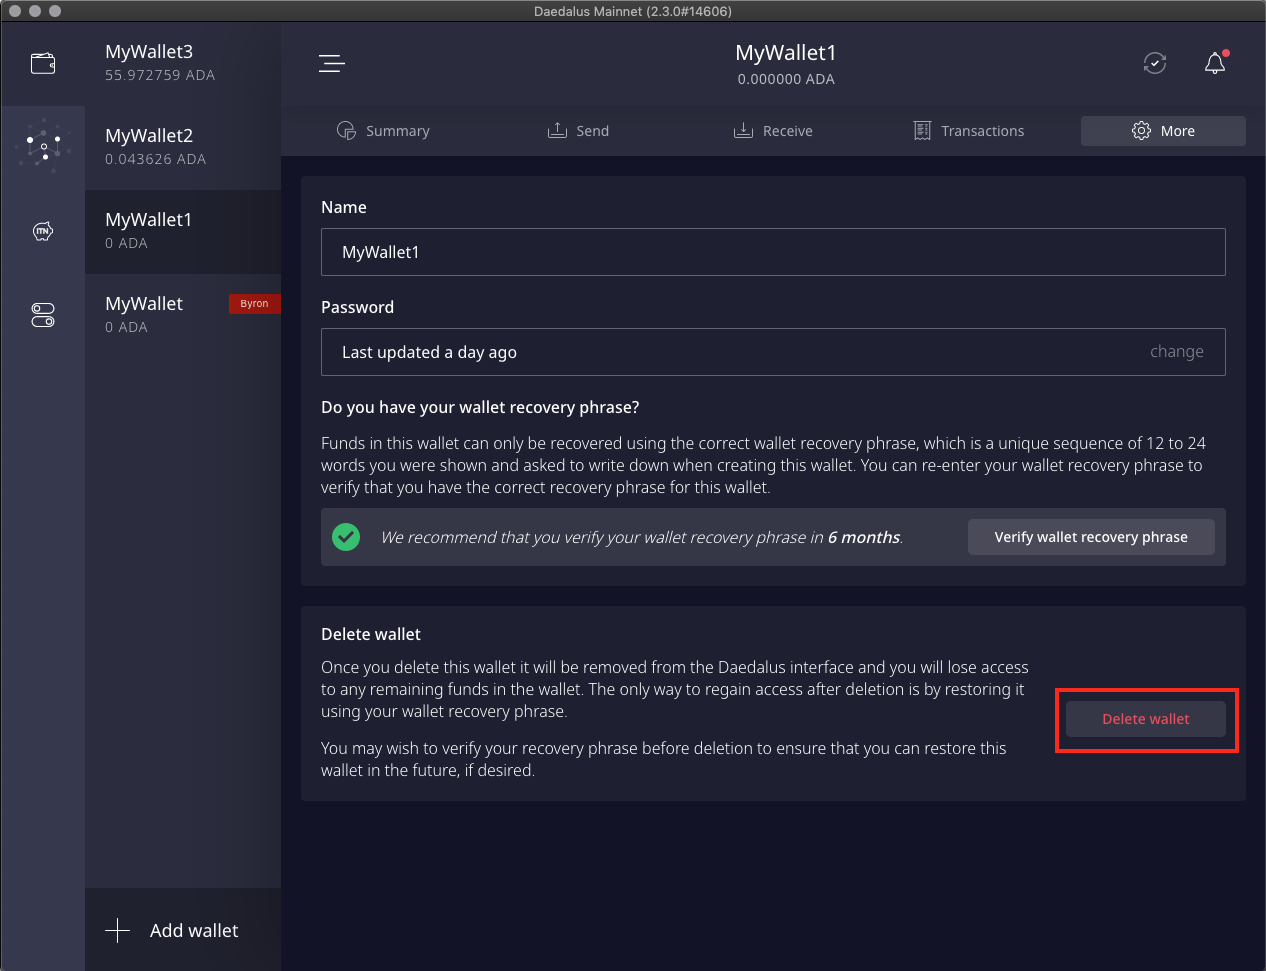Select MyWallet2 in the wallet list
1266x971 pixels.
tap(183, 147)
